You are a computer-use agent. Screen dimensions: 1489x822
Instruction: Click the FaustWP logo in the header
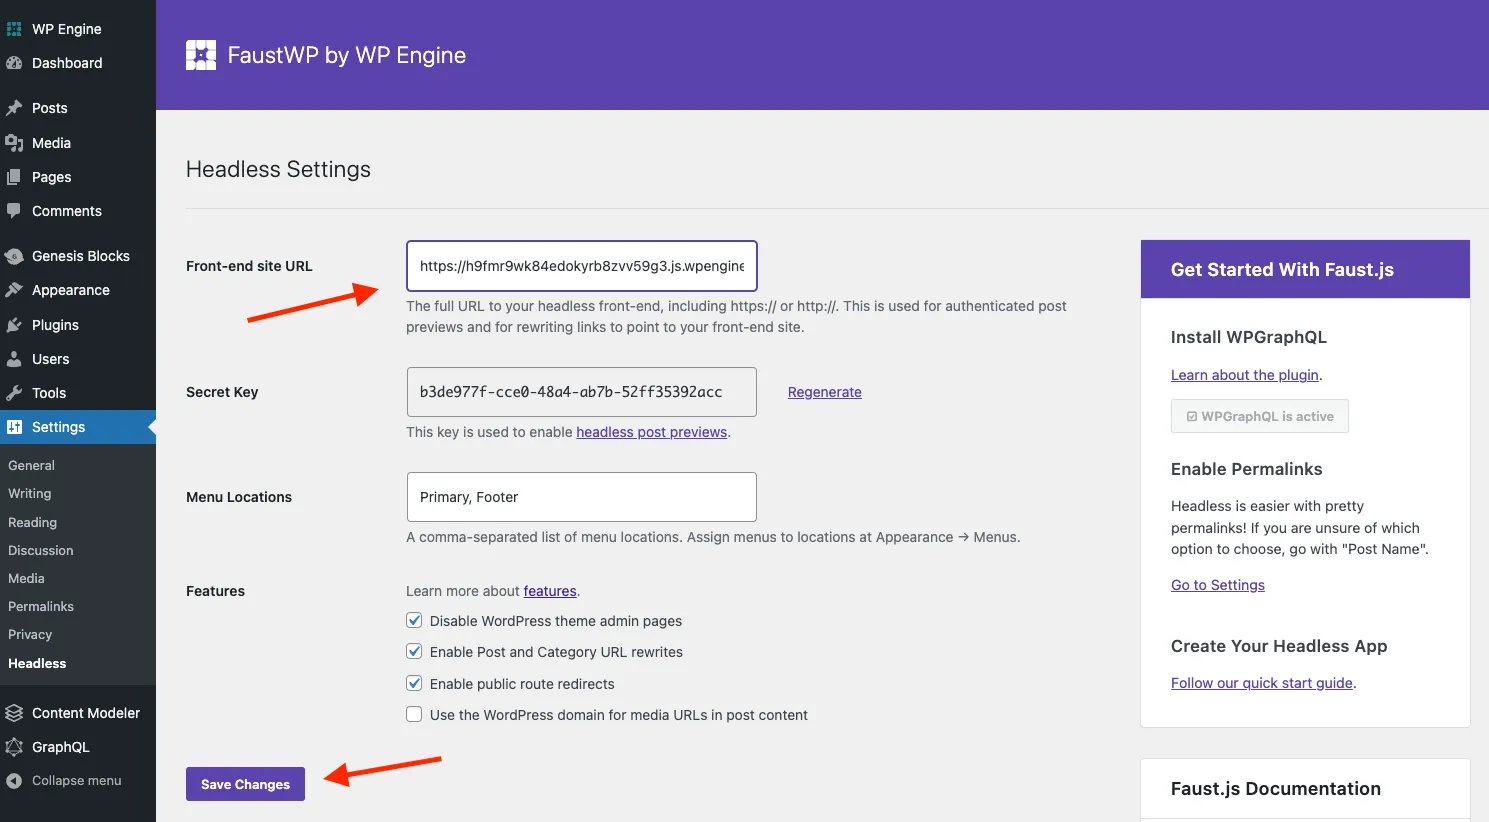[x=200, y=55]
